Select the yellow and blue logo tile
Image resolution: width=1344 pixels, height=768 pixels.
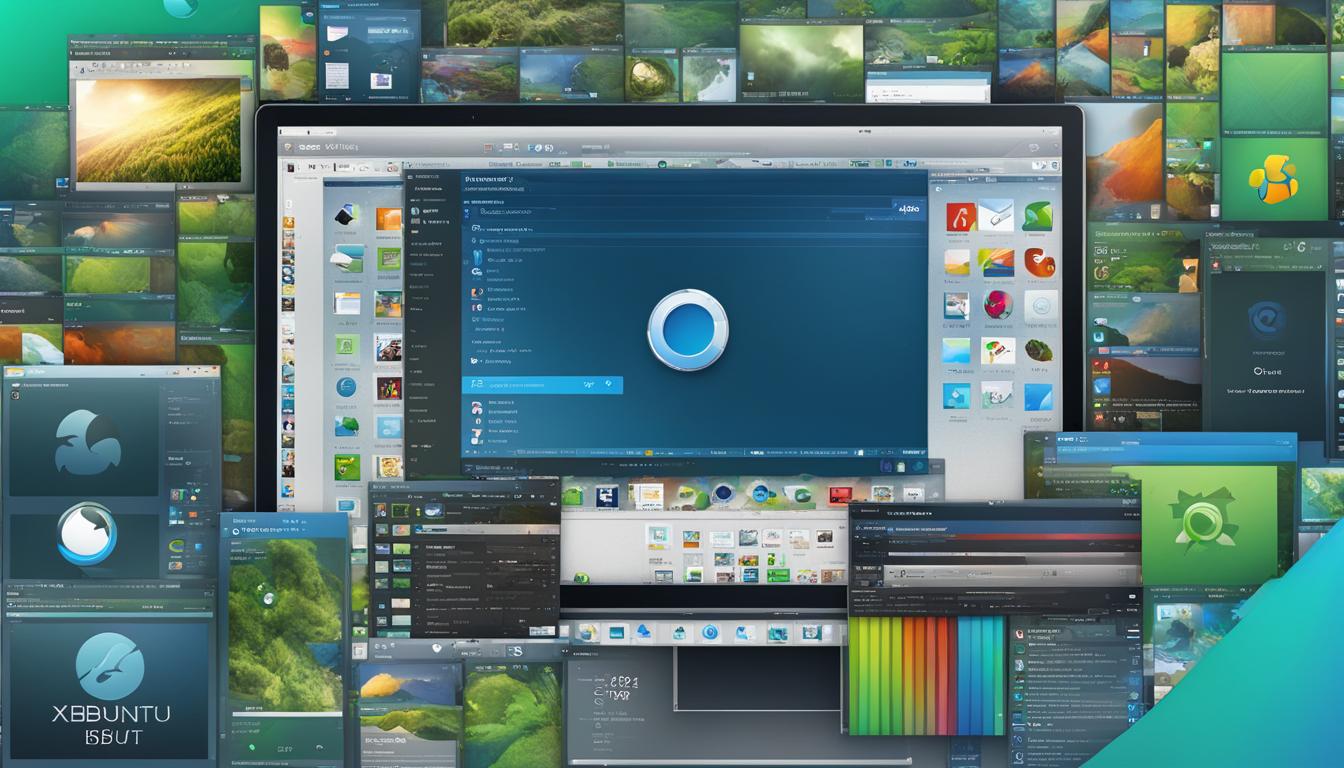pos(1273,180)
